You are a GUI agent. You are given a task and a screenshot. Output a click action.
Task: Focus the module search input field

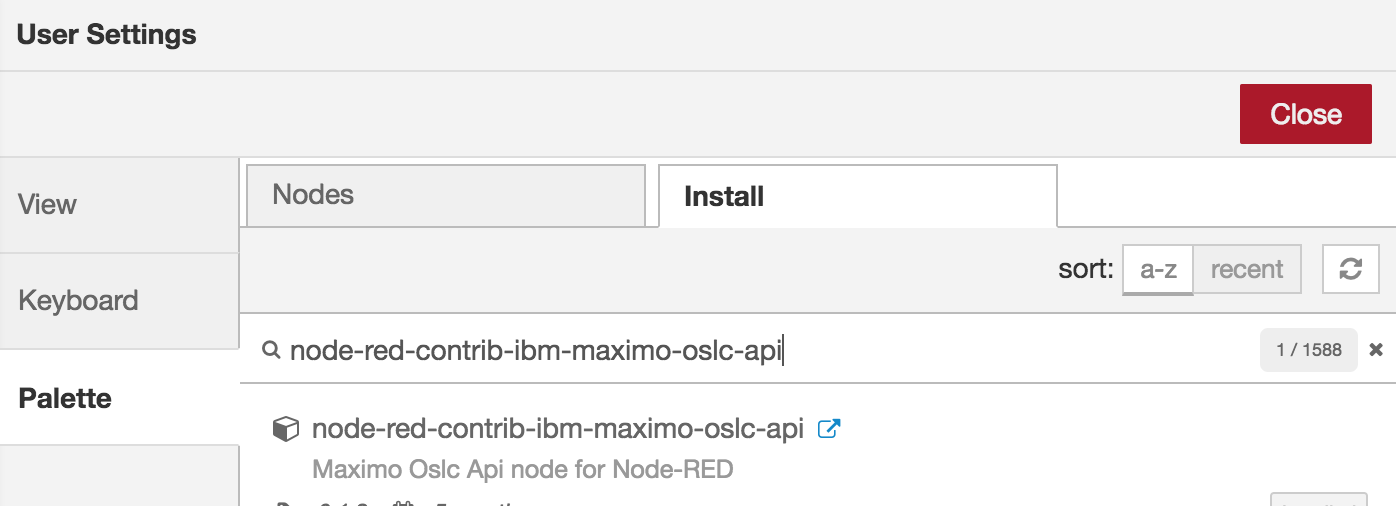(770, 350)
